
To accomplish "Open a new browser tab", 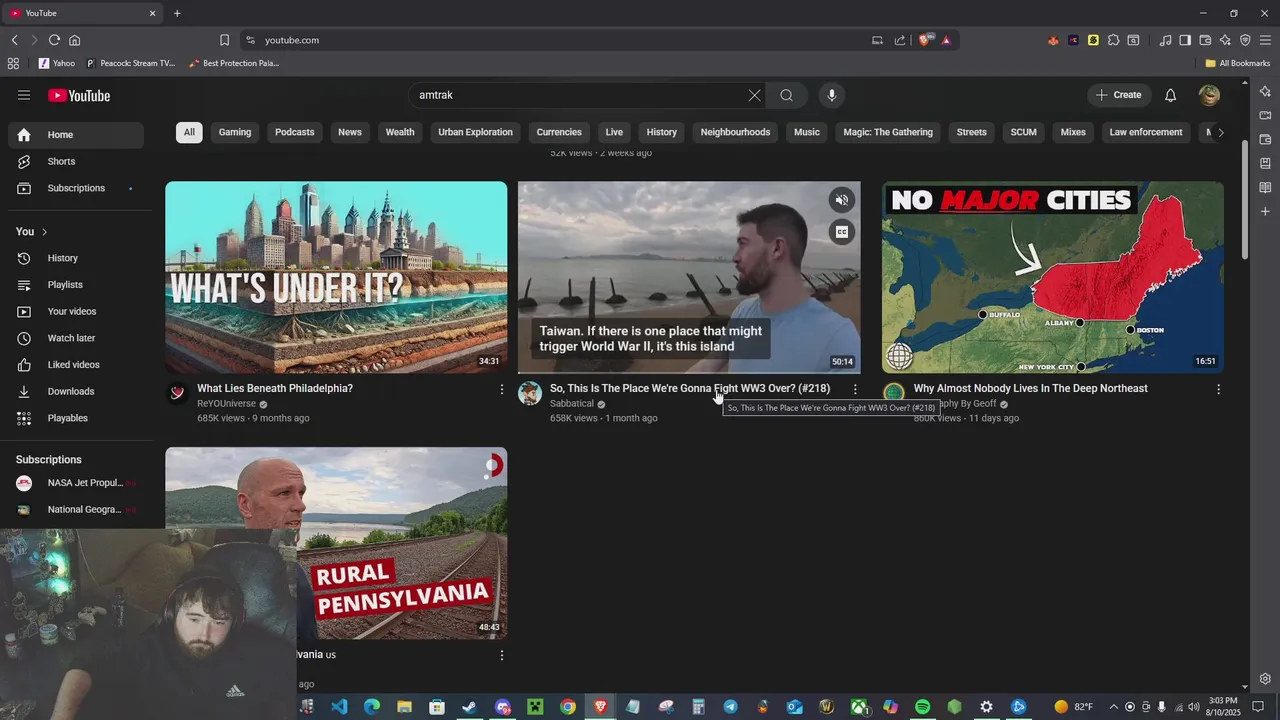I will coord(177,13).
